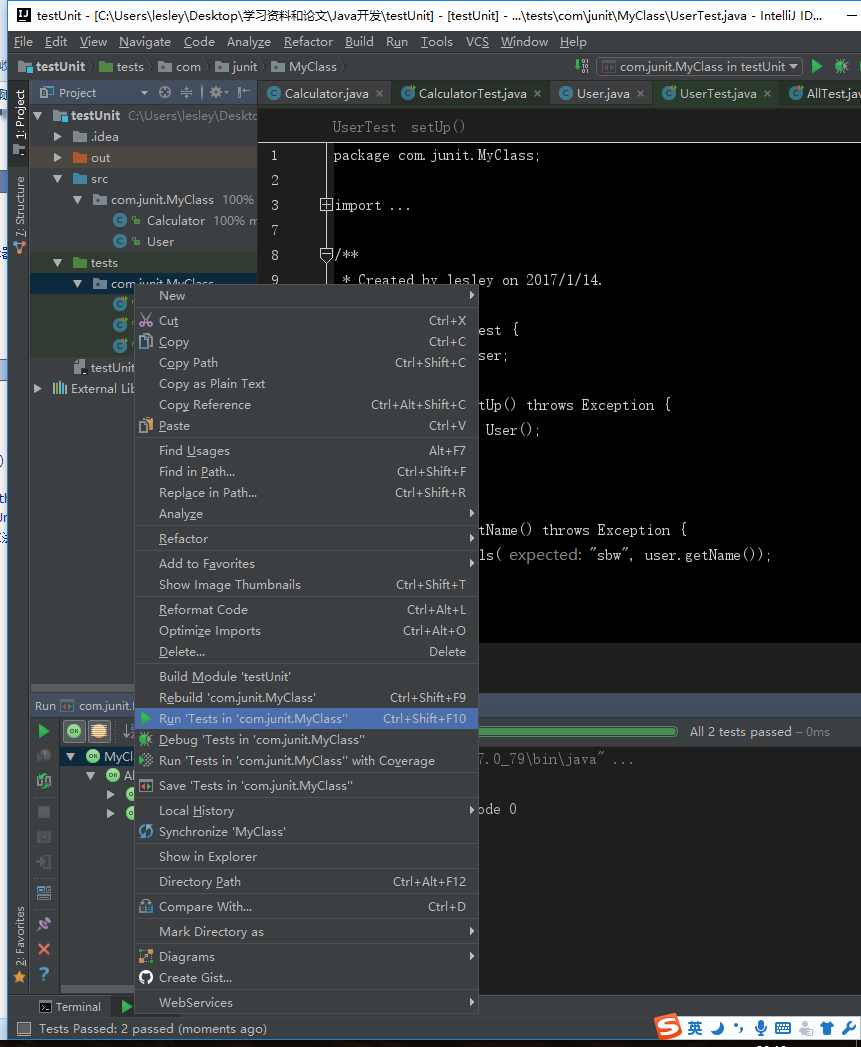Open help question mark in Run panel

(44, 974)
